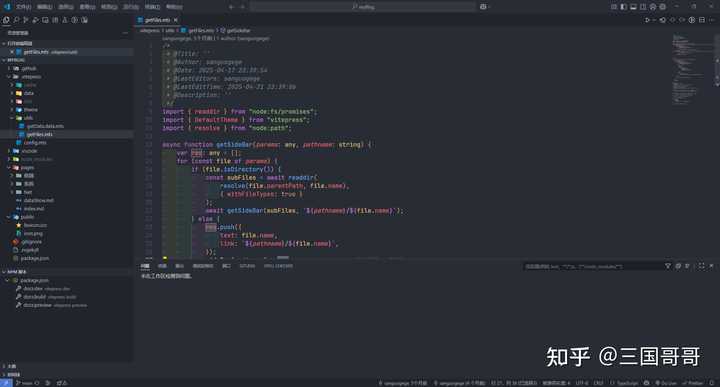Run the file with the editor play icon

647,20
